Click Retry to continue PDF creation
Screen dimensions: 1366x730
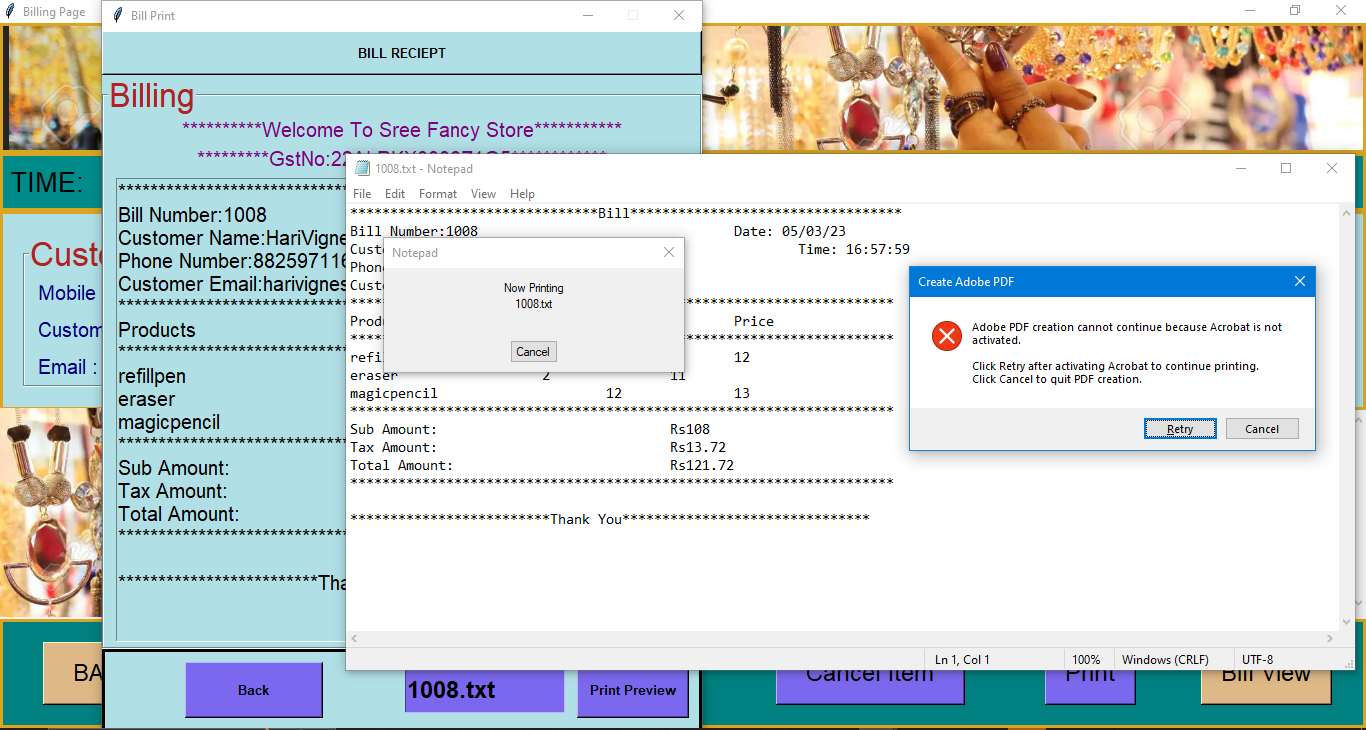point(1180,428)
